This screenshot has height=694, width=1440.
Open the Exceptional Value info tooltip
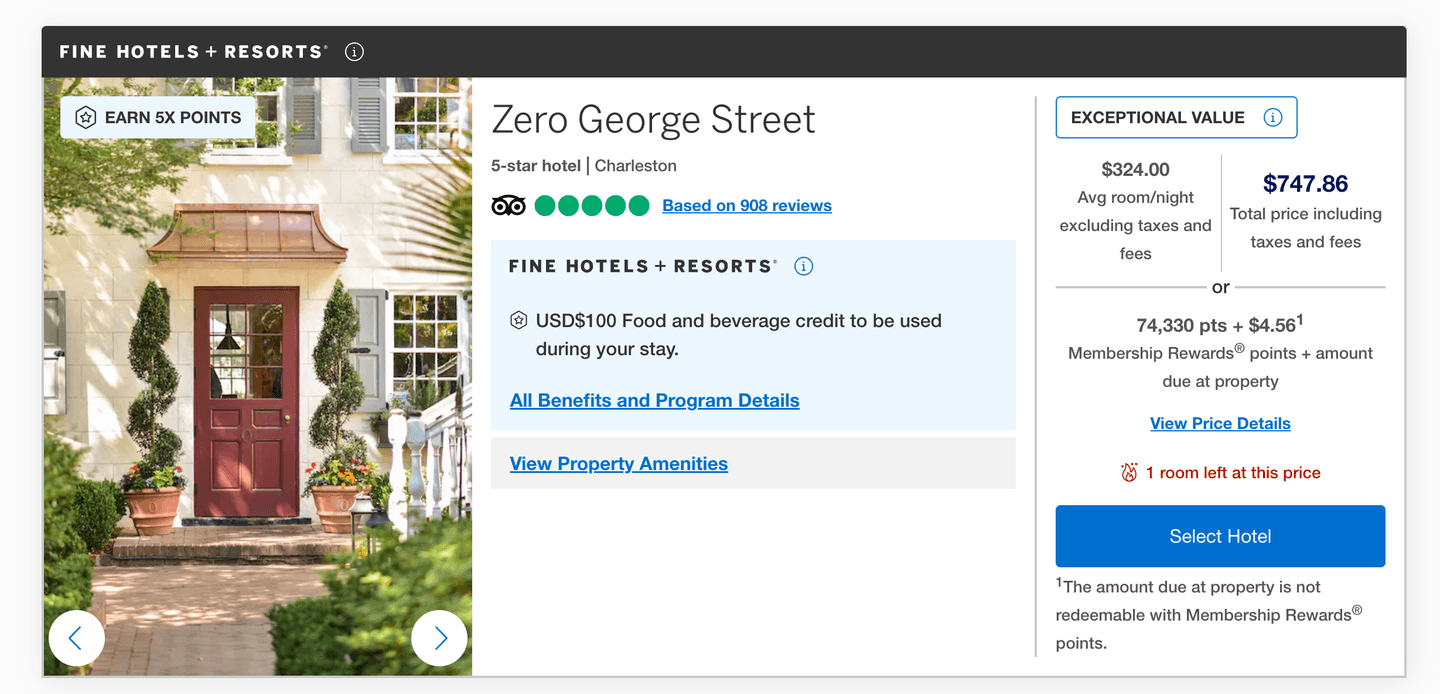pos(1273,118)
